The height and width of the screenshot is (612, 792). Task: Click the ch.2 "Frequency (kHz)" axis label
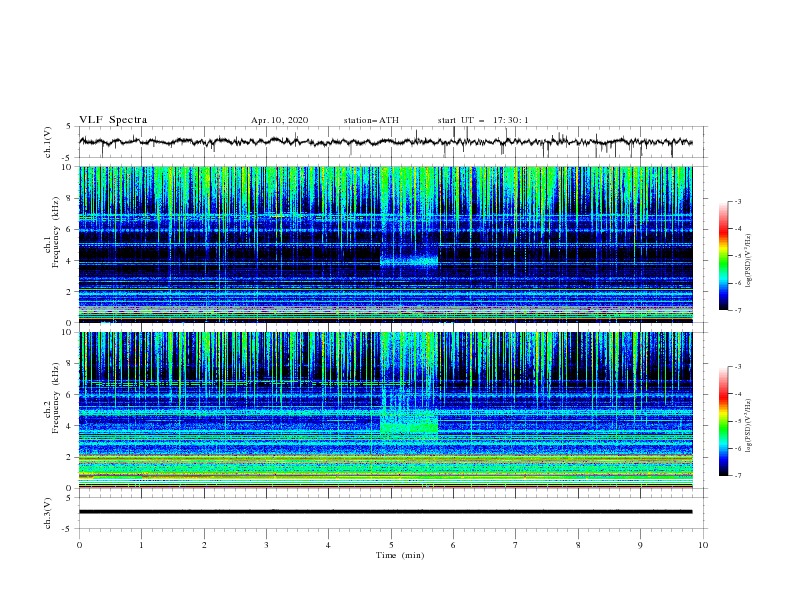click(x=55, y=397)
